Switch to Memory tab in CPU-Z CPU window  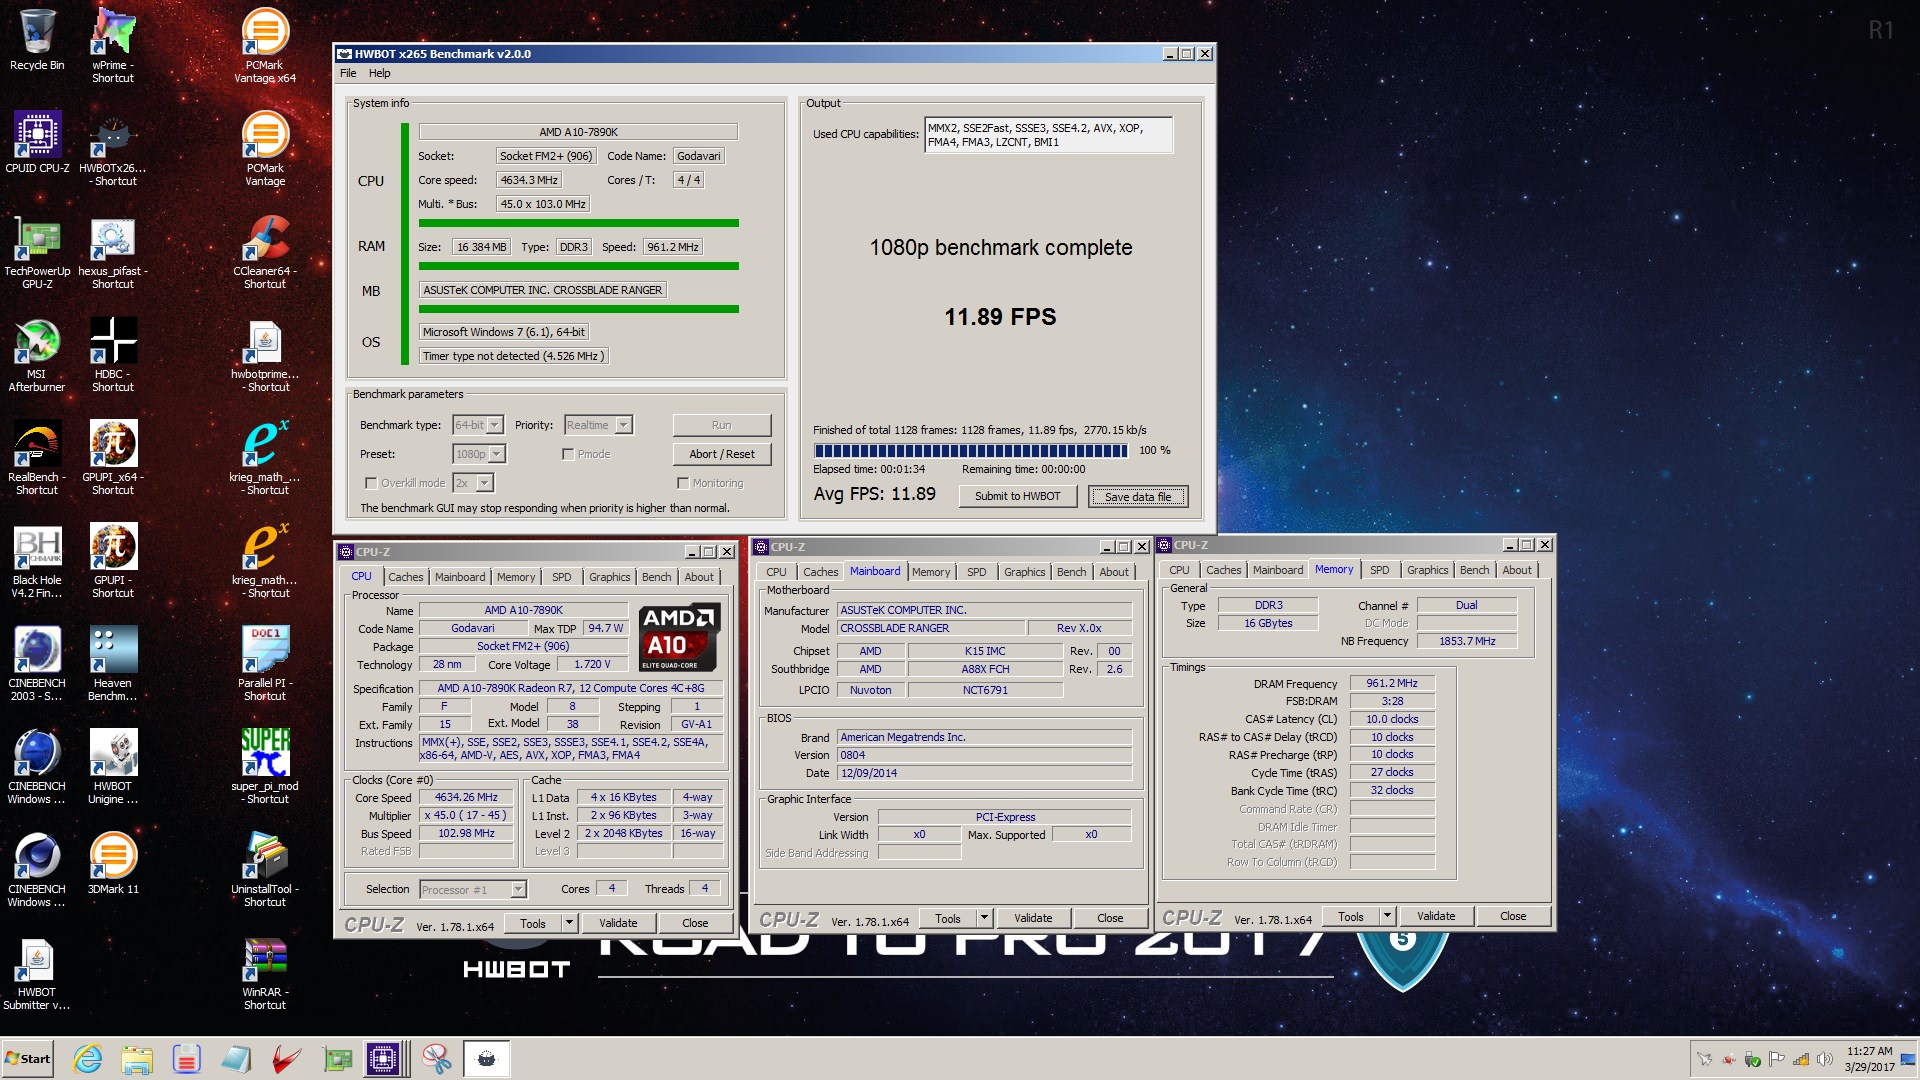click(515, 577)
